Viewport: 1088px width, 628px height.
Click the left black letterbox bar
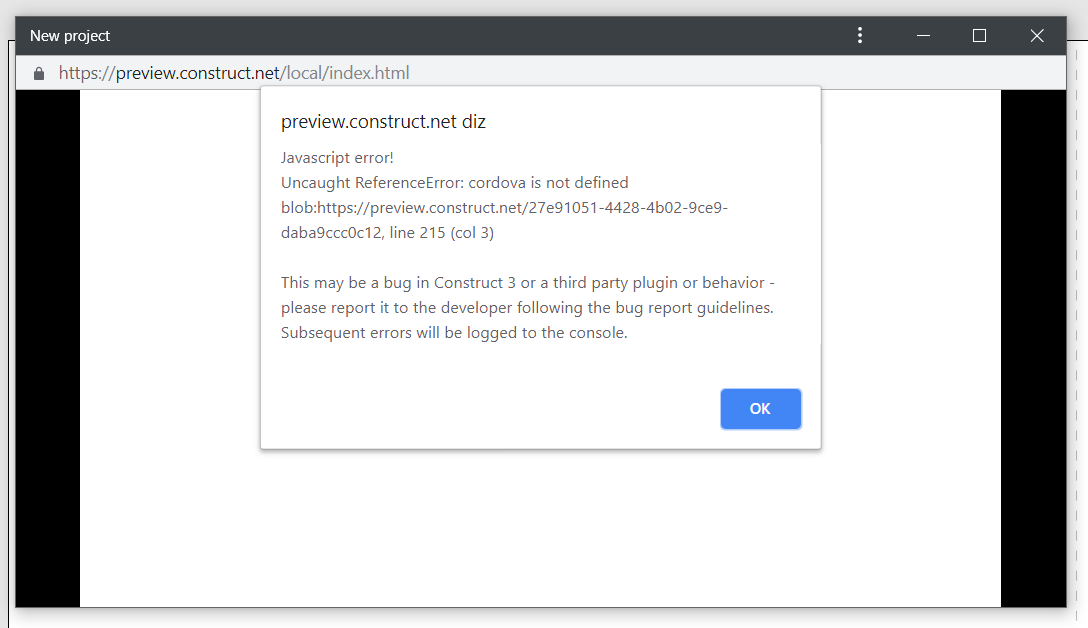point(48,348)
